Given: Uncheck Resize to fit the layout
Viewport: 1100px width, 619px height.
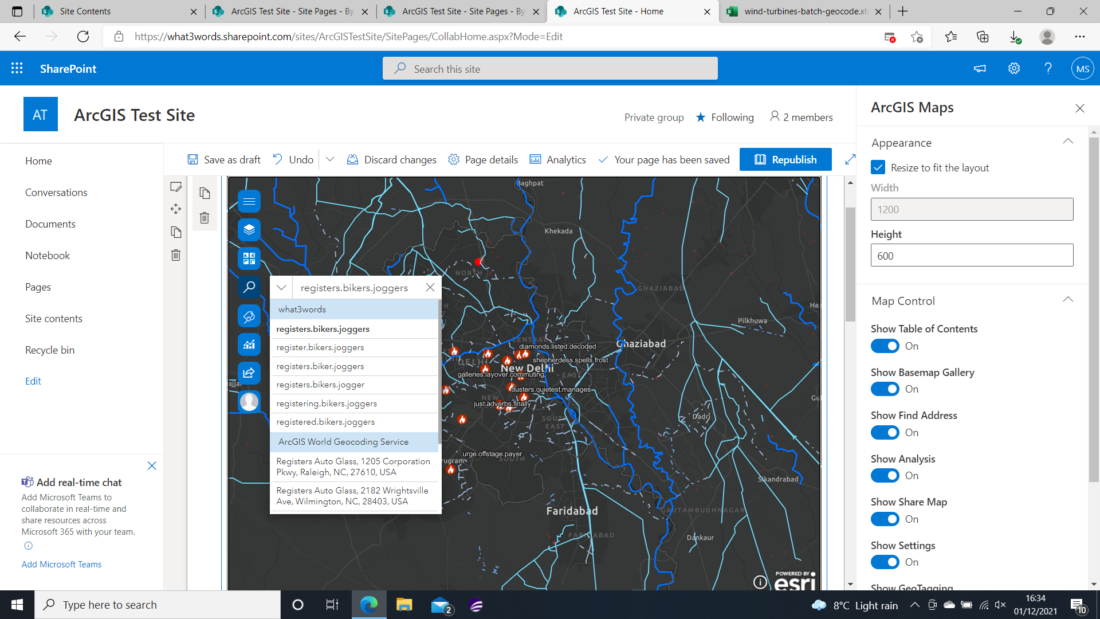Looking at the screenshot, I should coord(878,168).
